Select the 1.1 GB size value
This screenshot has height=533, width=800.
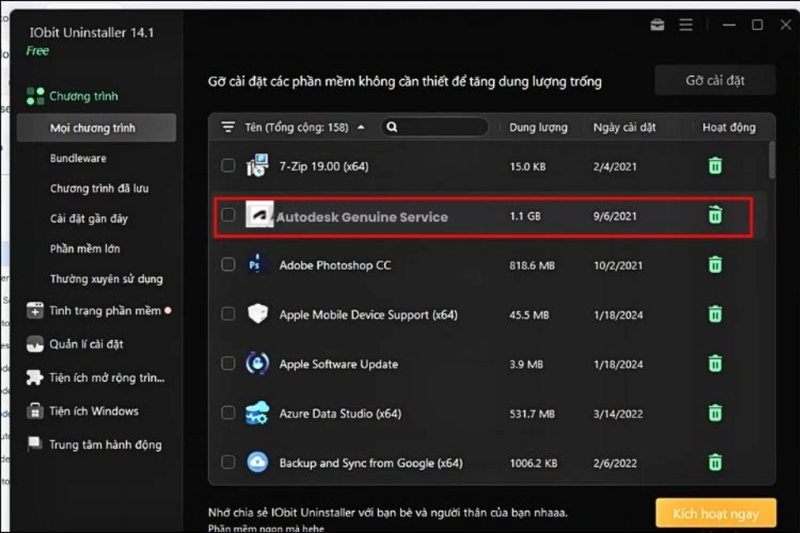tap(525, 216)
